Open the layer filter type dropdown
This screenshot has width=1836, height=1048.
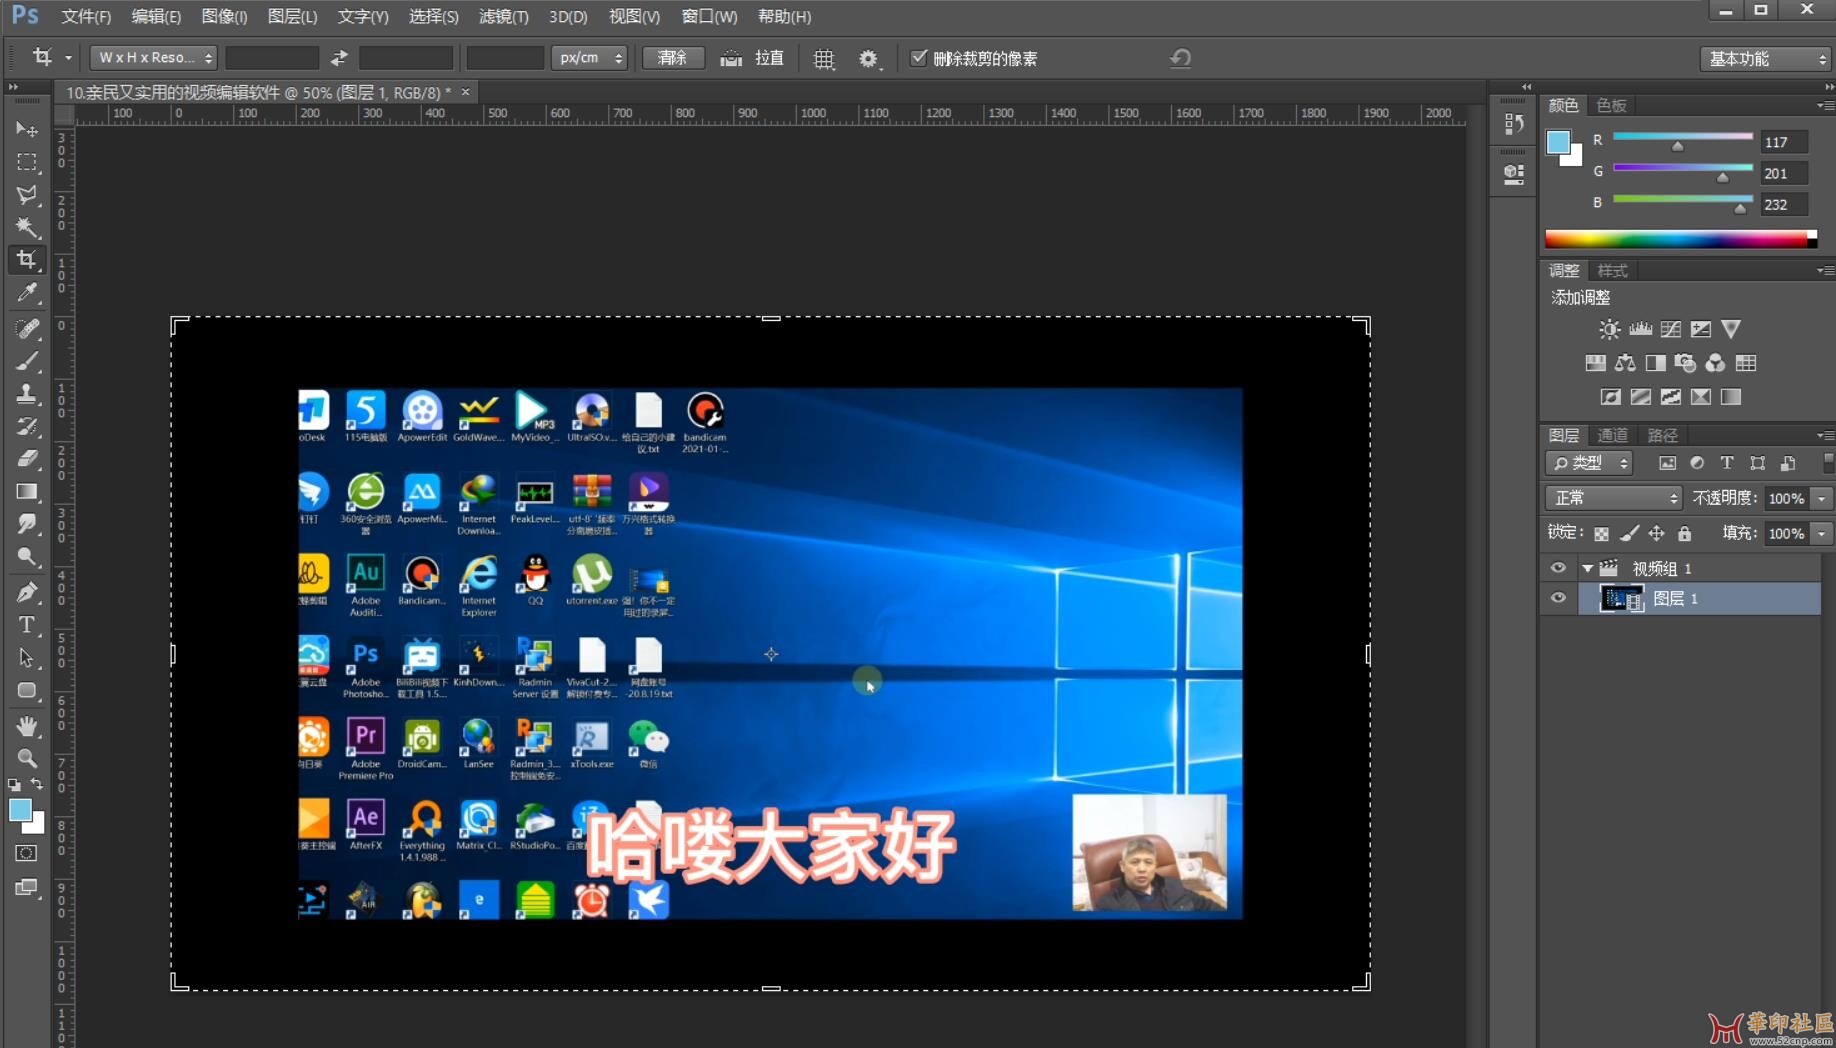[x=1589, y=463]
